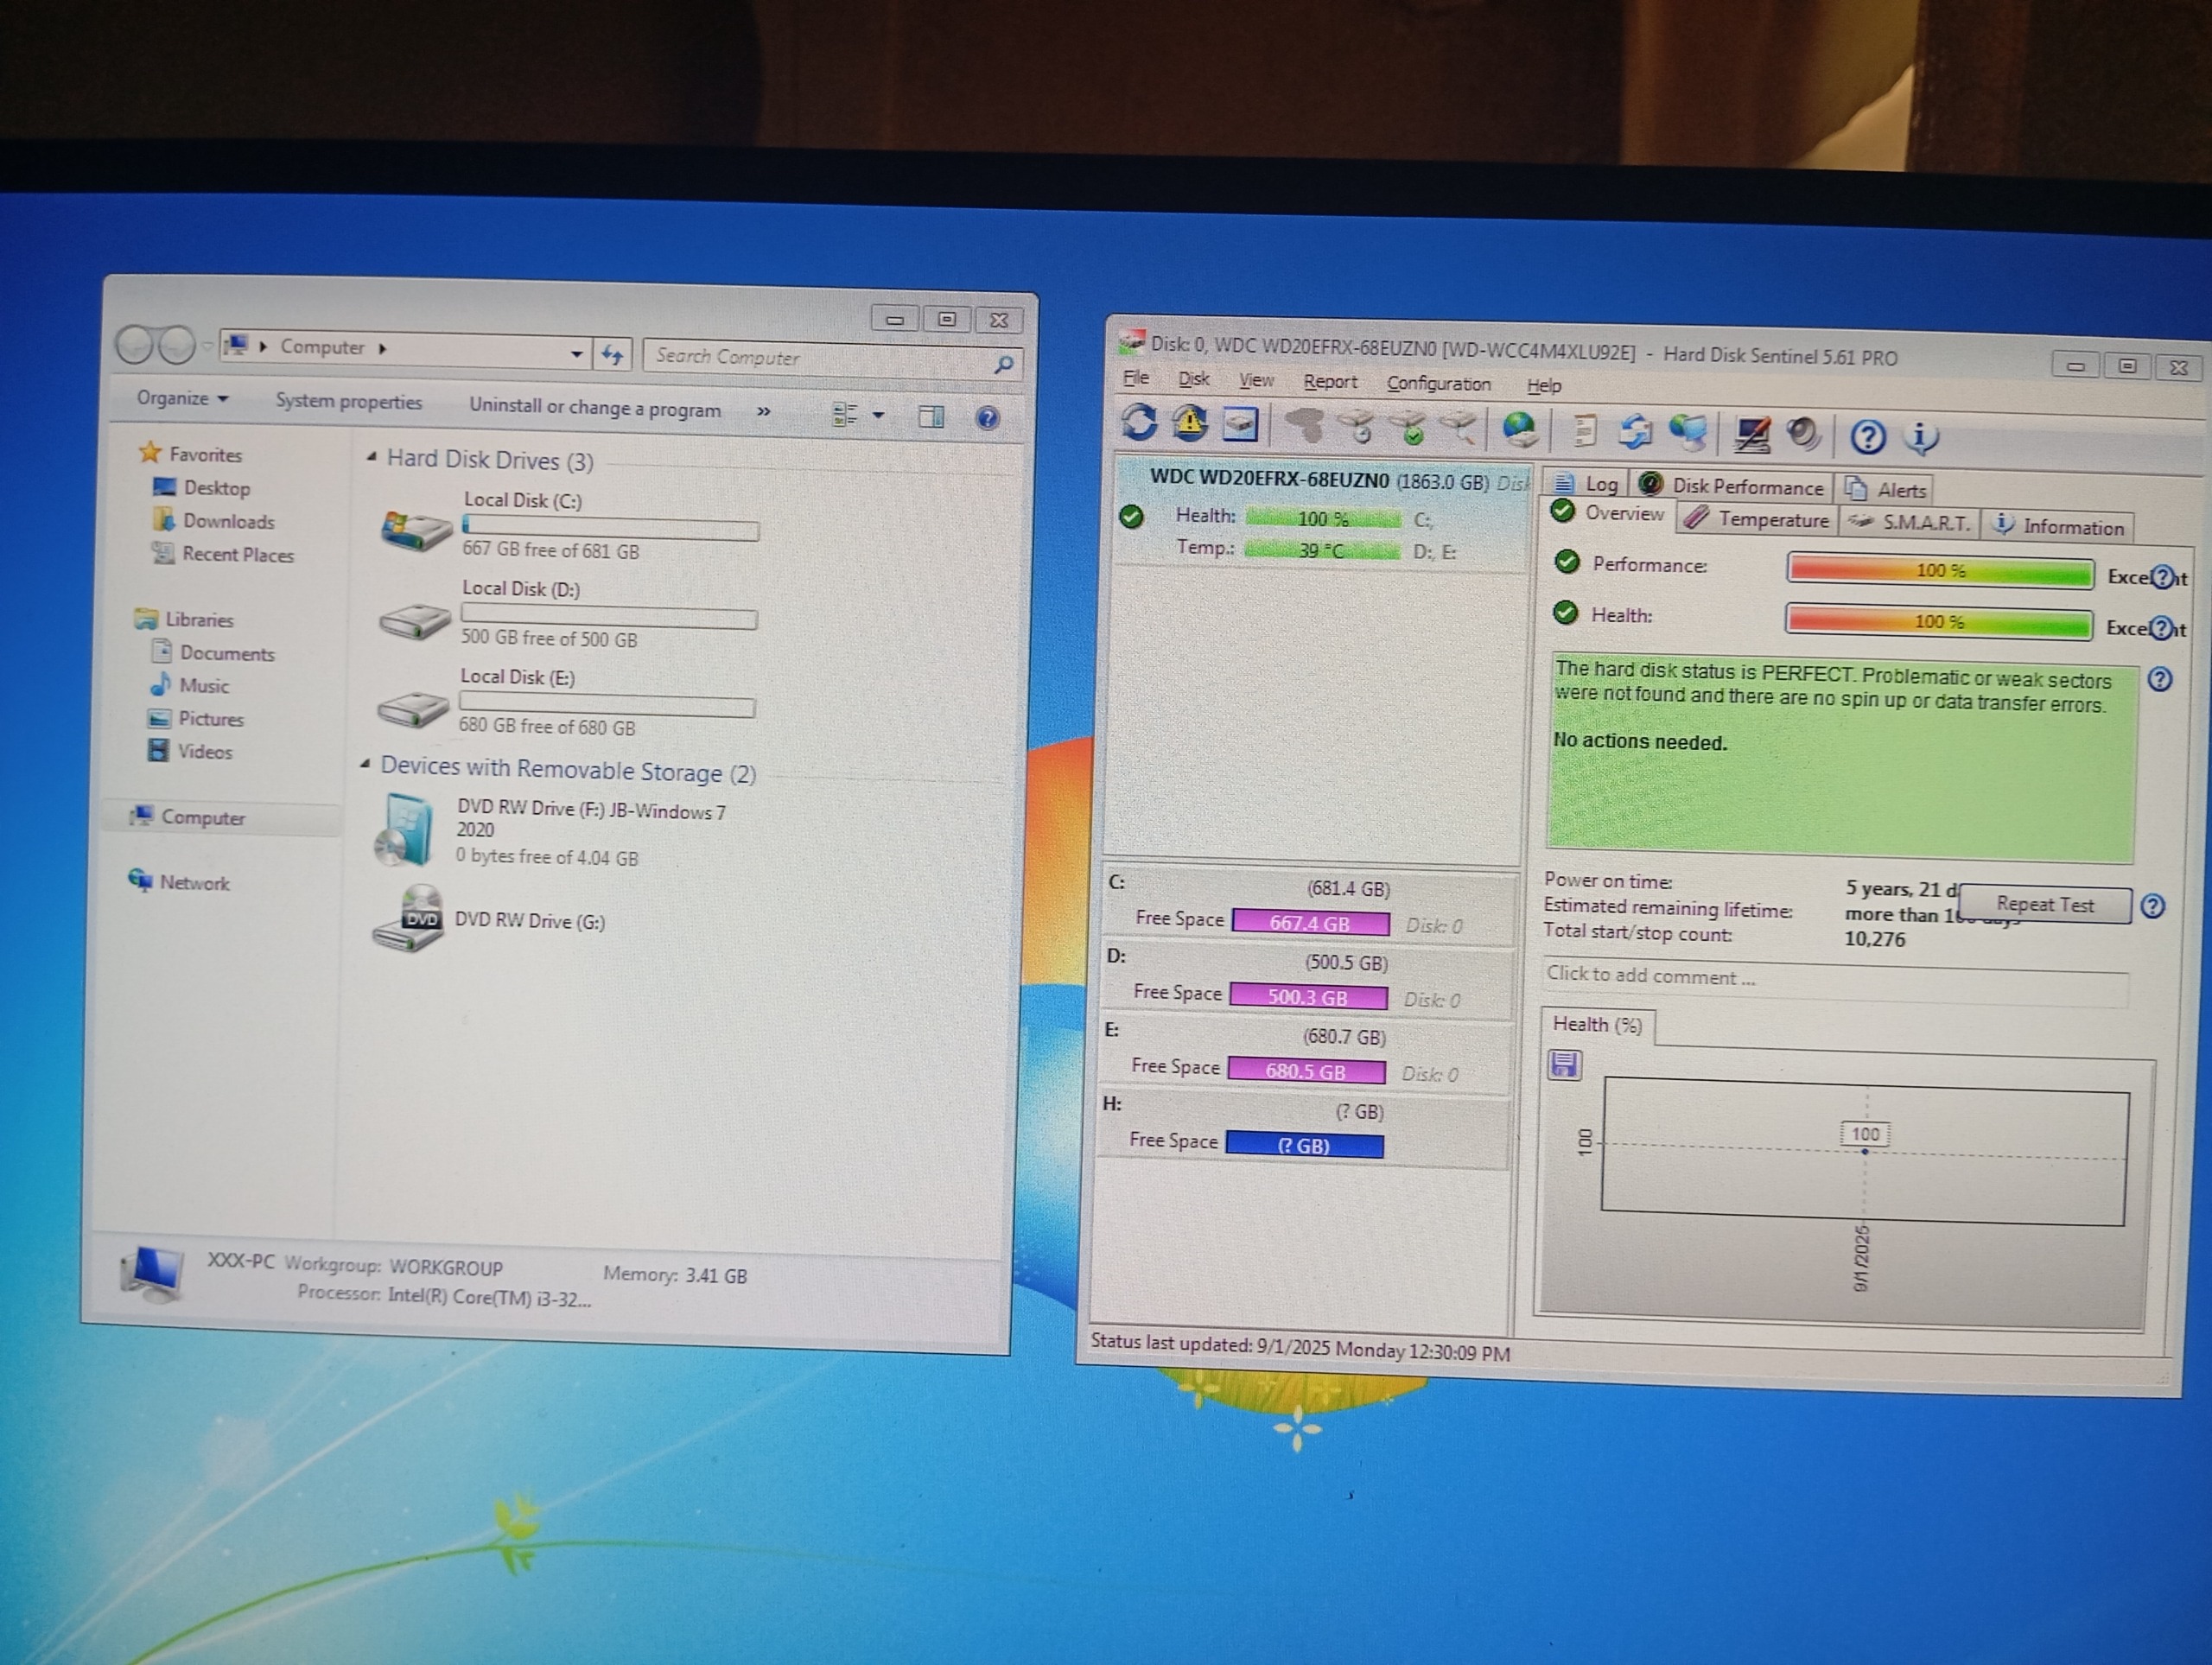
Task: Open the change-your-view dropdown arrow
Action: (878, 415)
